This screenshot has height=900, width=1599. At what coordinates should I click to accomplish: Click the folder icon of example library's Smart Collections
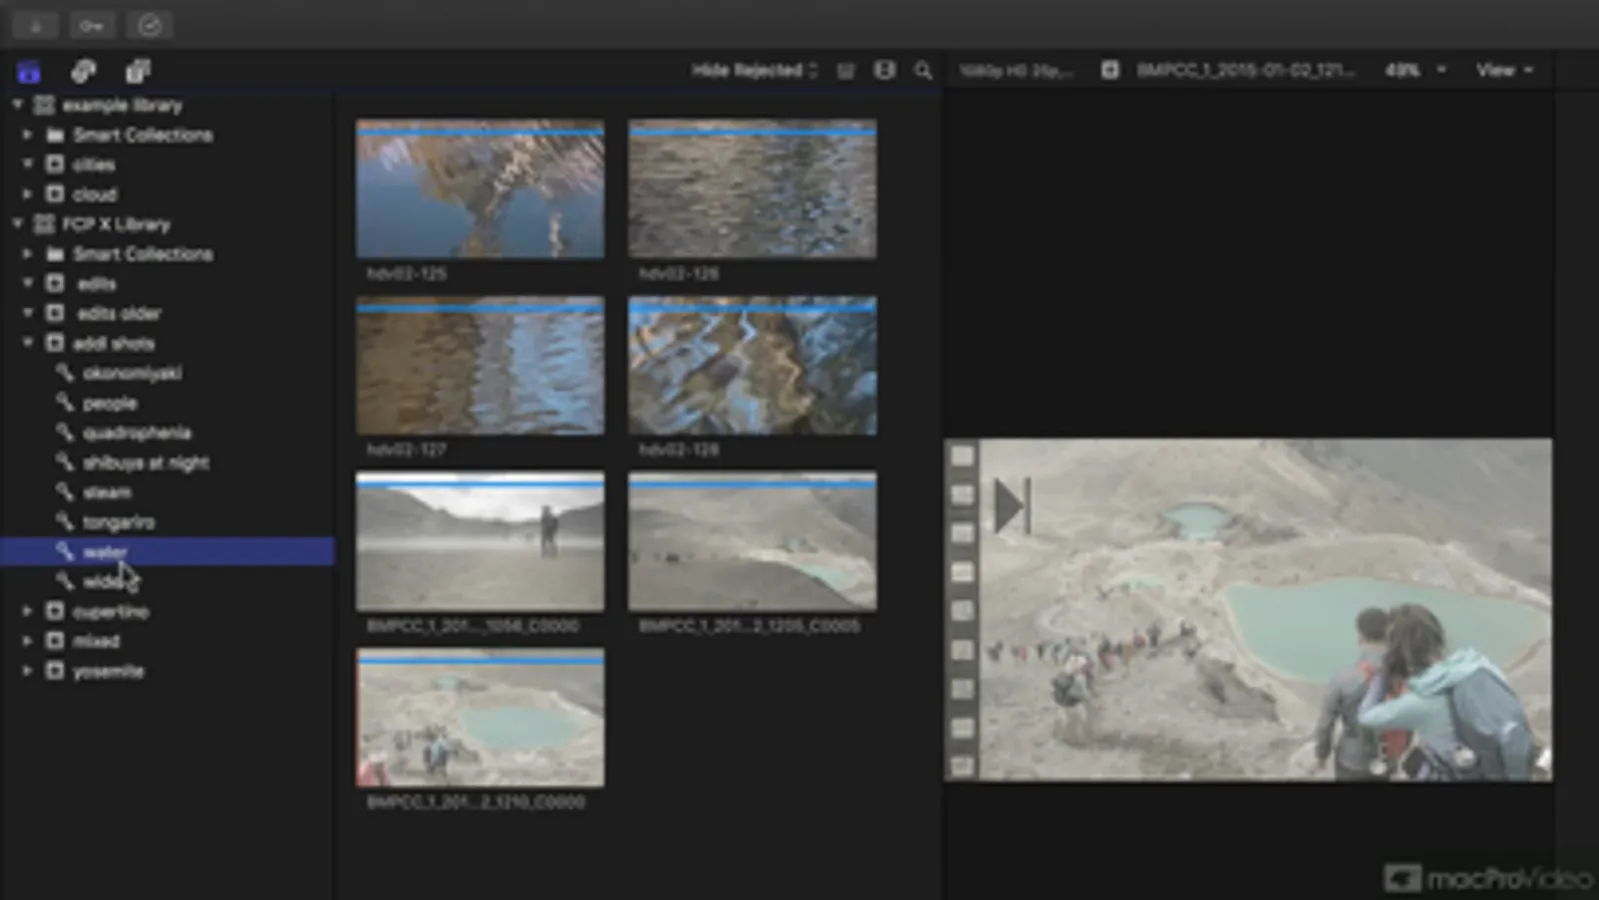[55, 134]
